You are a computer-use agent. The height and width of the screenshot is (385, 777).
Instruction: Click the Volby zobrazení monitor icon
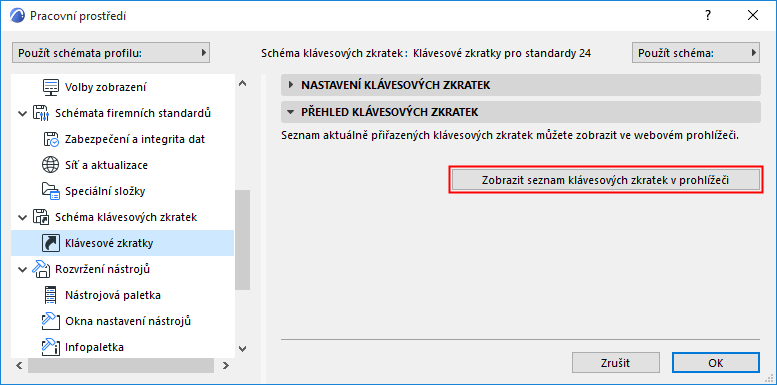pyautogui.click(x=51, y=87)
